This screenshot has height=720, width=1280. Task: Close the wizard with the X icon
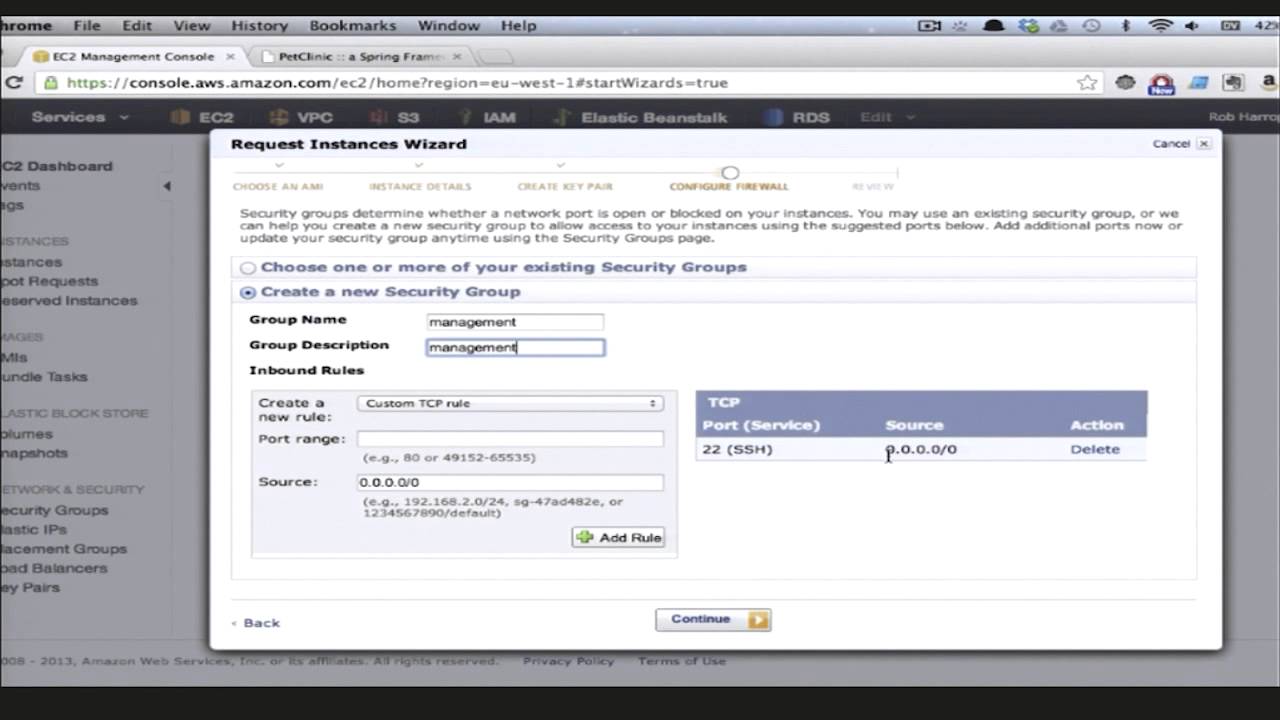click(1204, 144)
